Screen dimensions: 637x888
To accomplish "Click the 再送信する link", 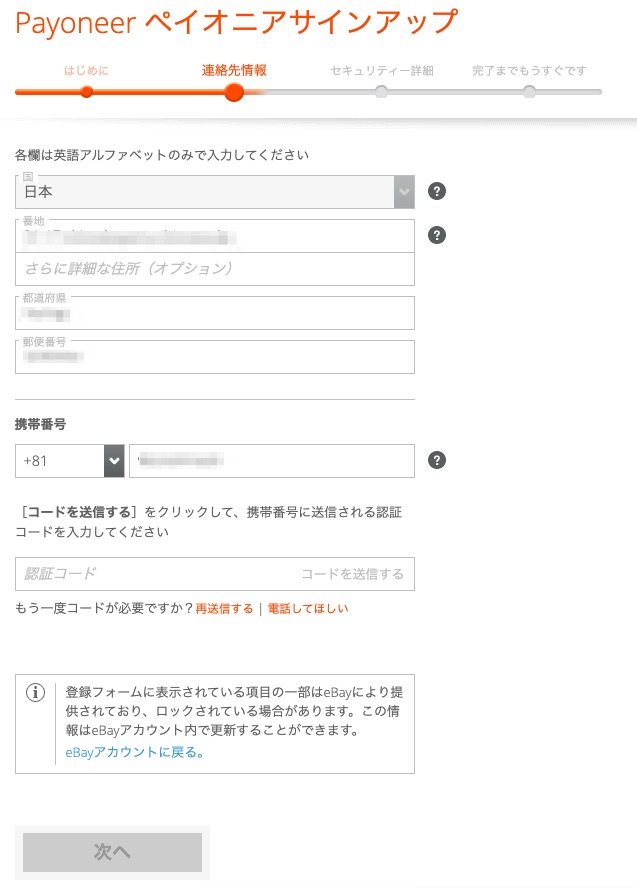I will (224, 608).
